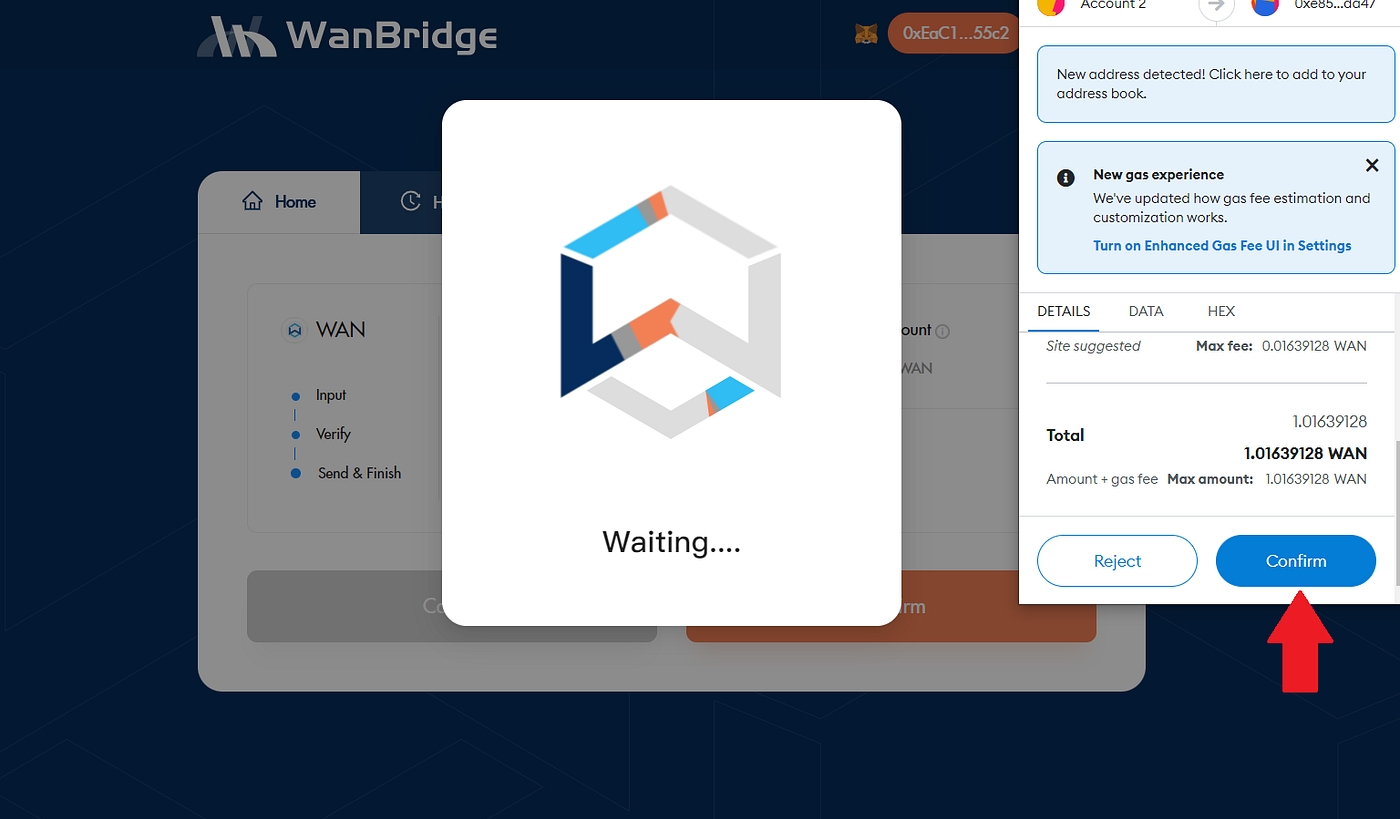
Task: Switch to the HEX tab
Action: click(x=1221, y=311)
